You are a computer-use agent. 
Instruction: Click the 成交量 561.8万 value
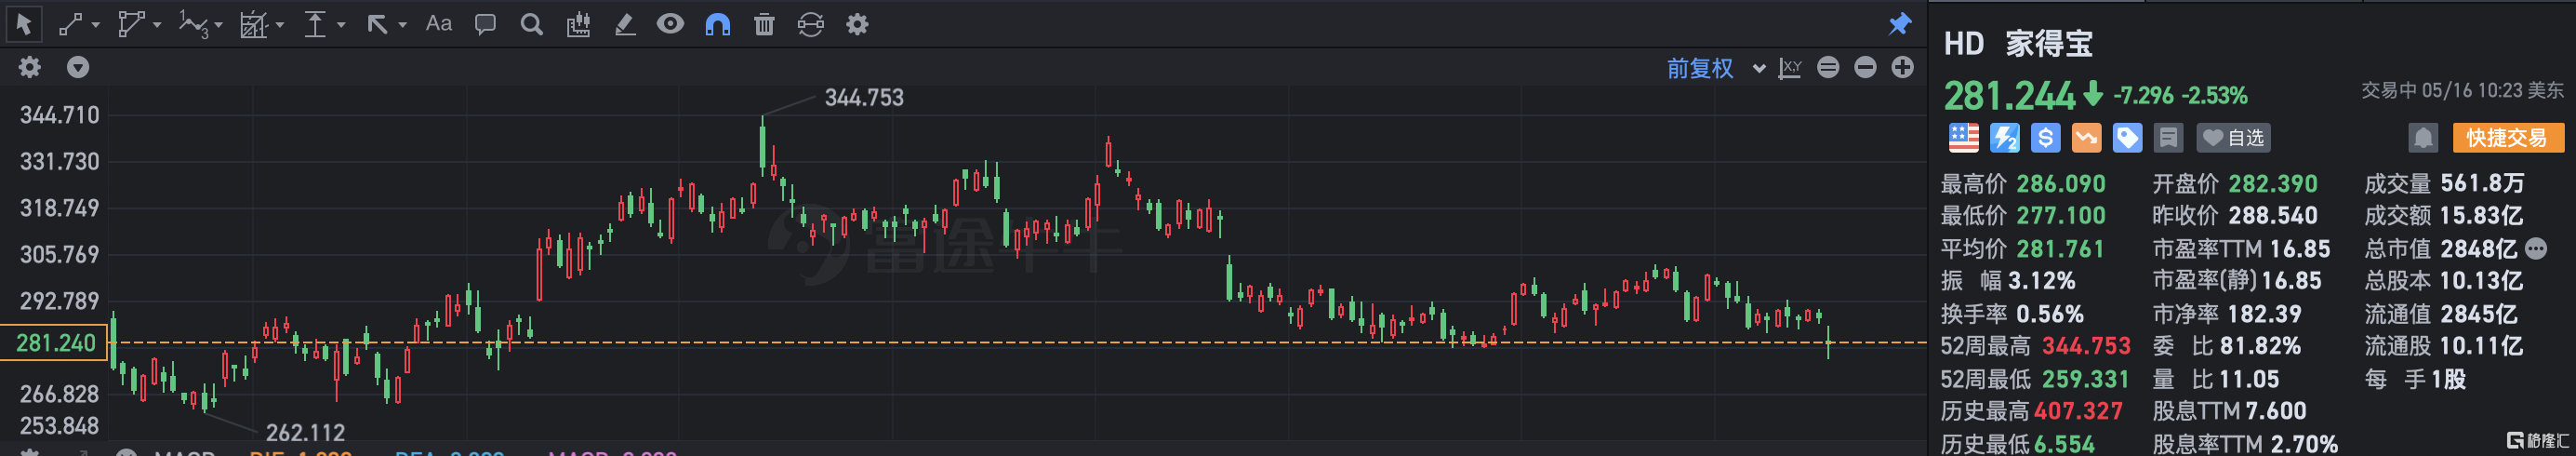pos(2482,183)
